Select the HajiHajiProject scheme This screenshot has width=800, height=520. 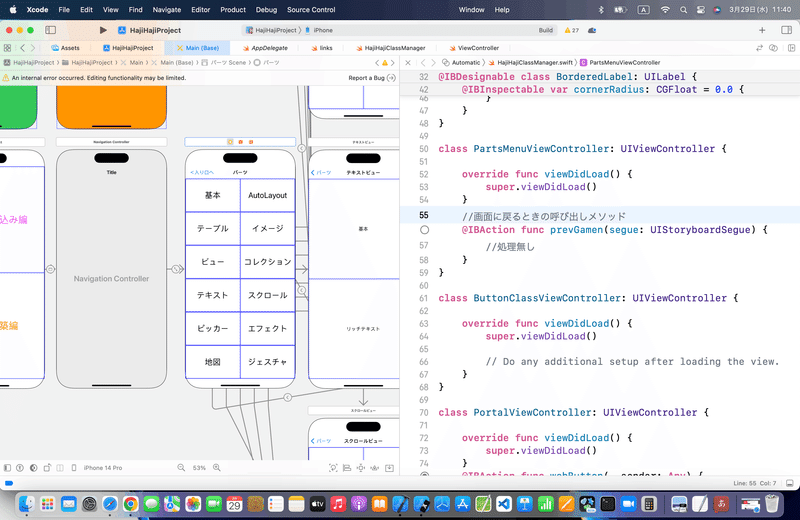pos(271,30)
